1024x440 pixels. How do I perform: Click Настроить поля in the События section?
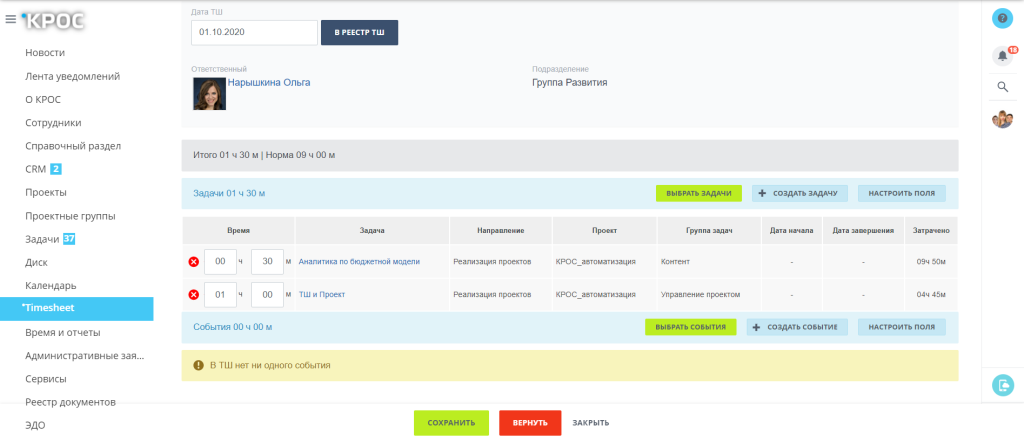[901, 327]
